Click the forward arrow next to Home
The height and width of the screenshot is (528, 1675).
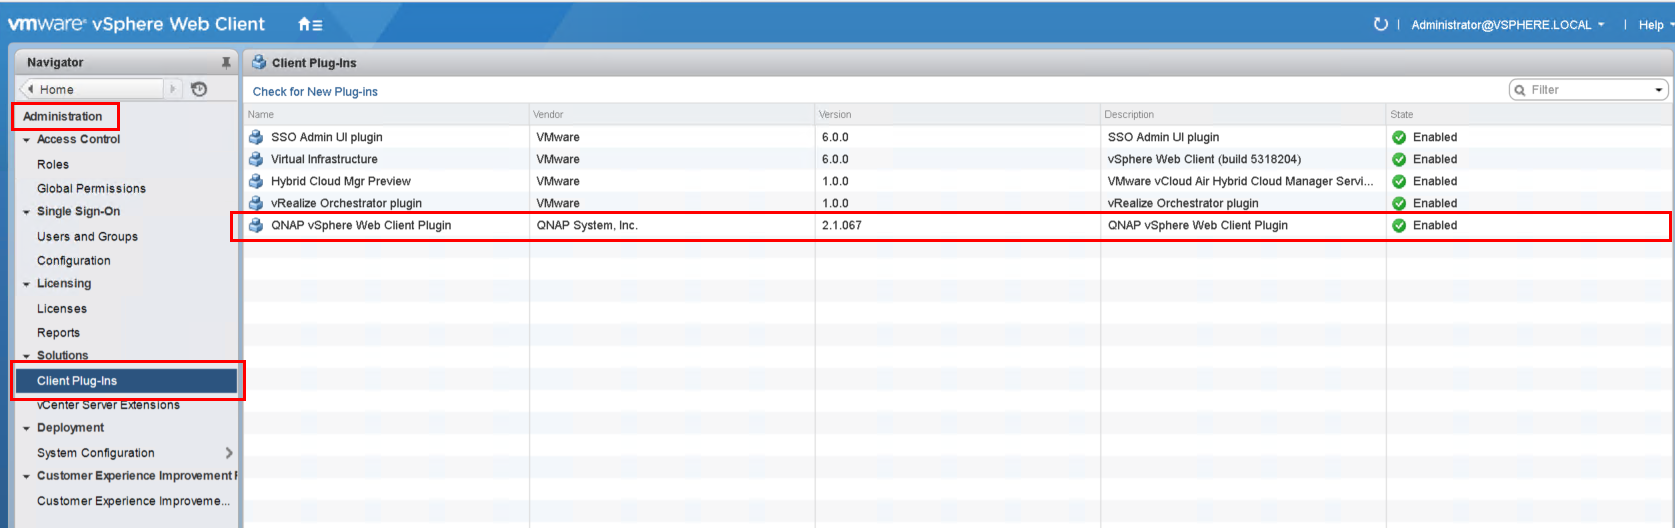click(x=173, y=89)
